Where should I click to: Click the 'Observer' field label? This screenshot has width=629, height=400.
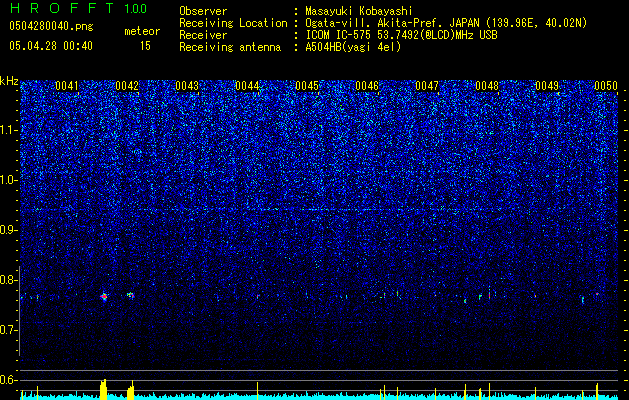(203, 11)
